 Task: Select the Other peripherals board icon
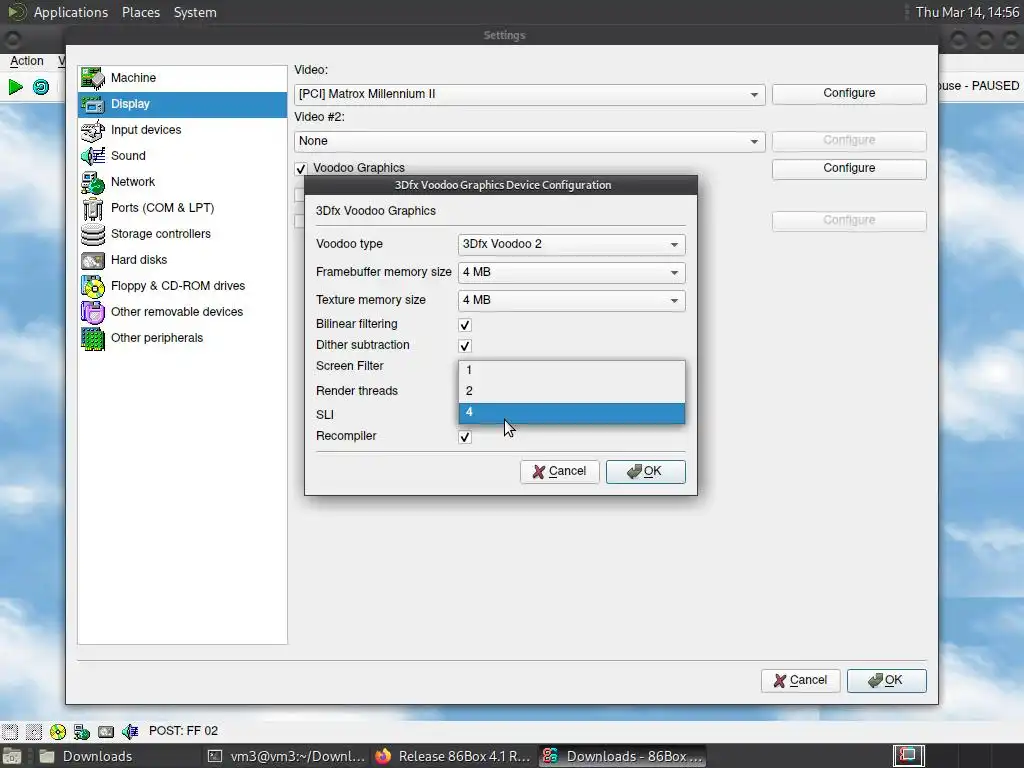click(x=93, y=339)
